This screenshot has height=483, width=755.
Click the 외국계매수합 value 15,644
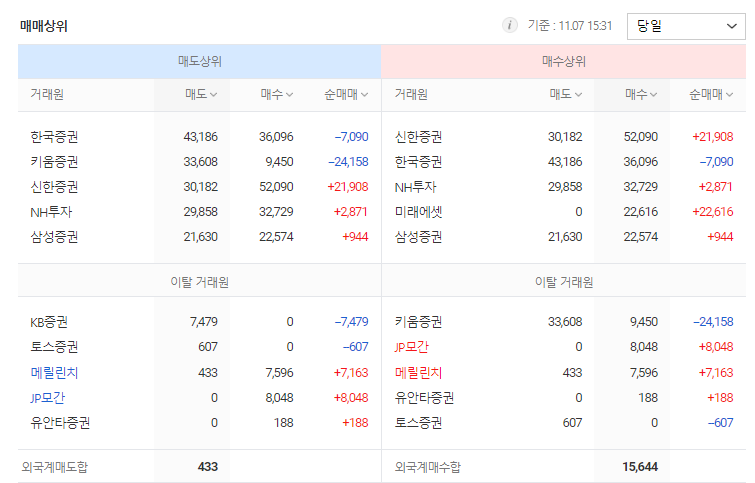tap(640, 467)
